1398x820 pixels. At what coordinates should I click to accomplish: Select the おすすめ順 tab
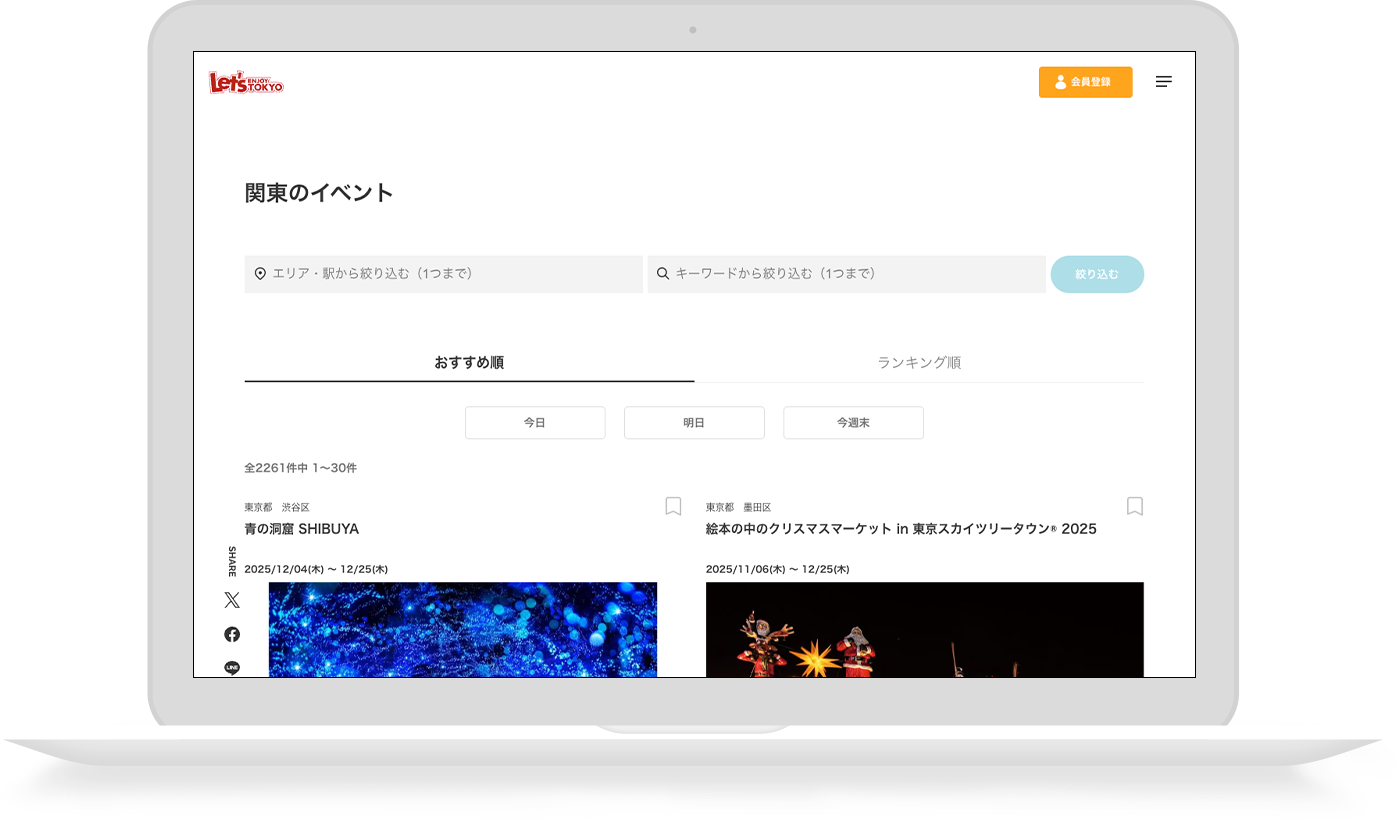(469, 362)
